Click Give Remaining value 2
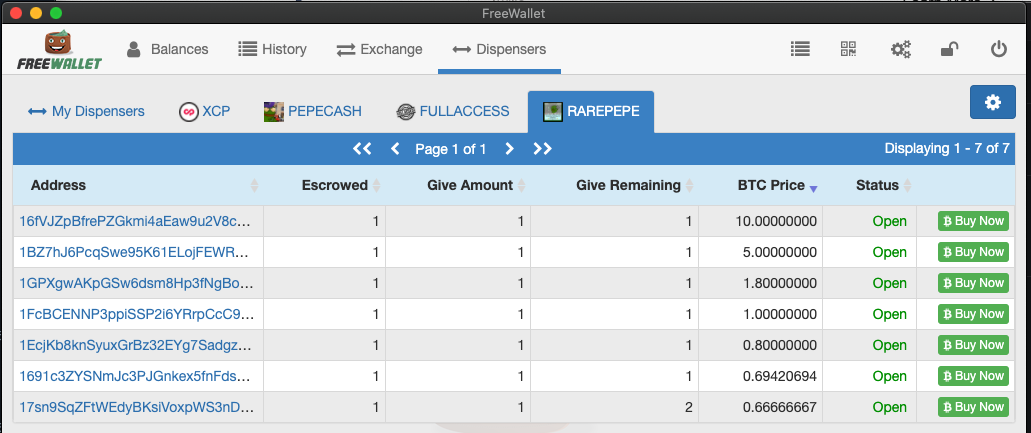1031x433 pixels. click(x=688, y=407)
